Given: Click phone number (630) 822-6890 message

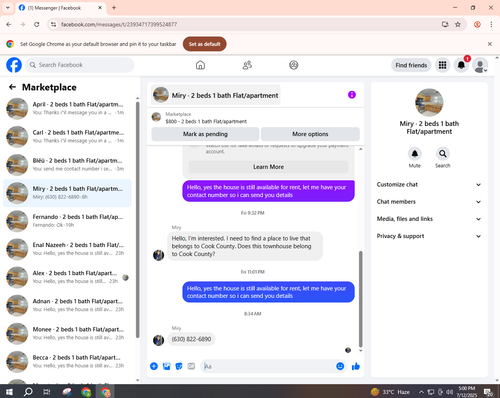Looking at the screenshot, I should pos(191,339).
